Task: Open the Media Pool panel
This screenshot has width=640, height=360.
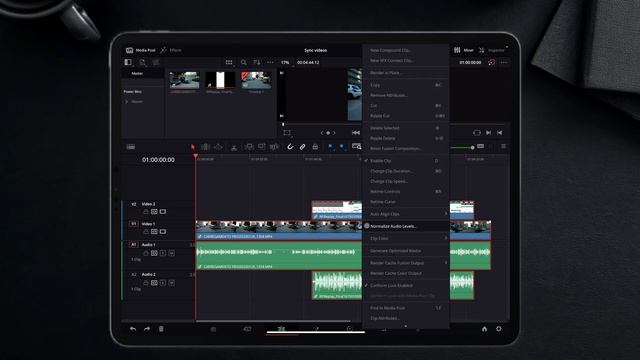Action: coord(141,50)
